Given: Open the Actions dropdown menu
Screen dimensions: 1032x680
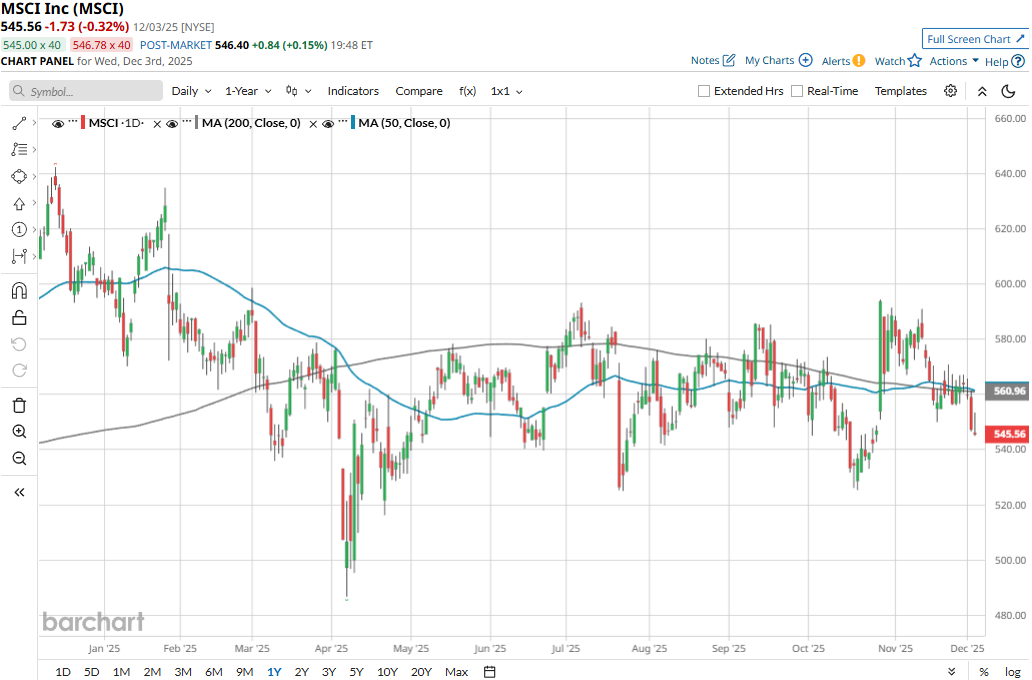Looking at the screenshot, I should (954, 61).
